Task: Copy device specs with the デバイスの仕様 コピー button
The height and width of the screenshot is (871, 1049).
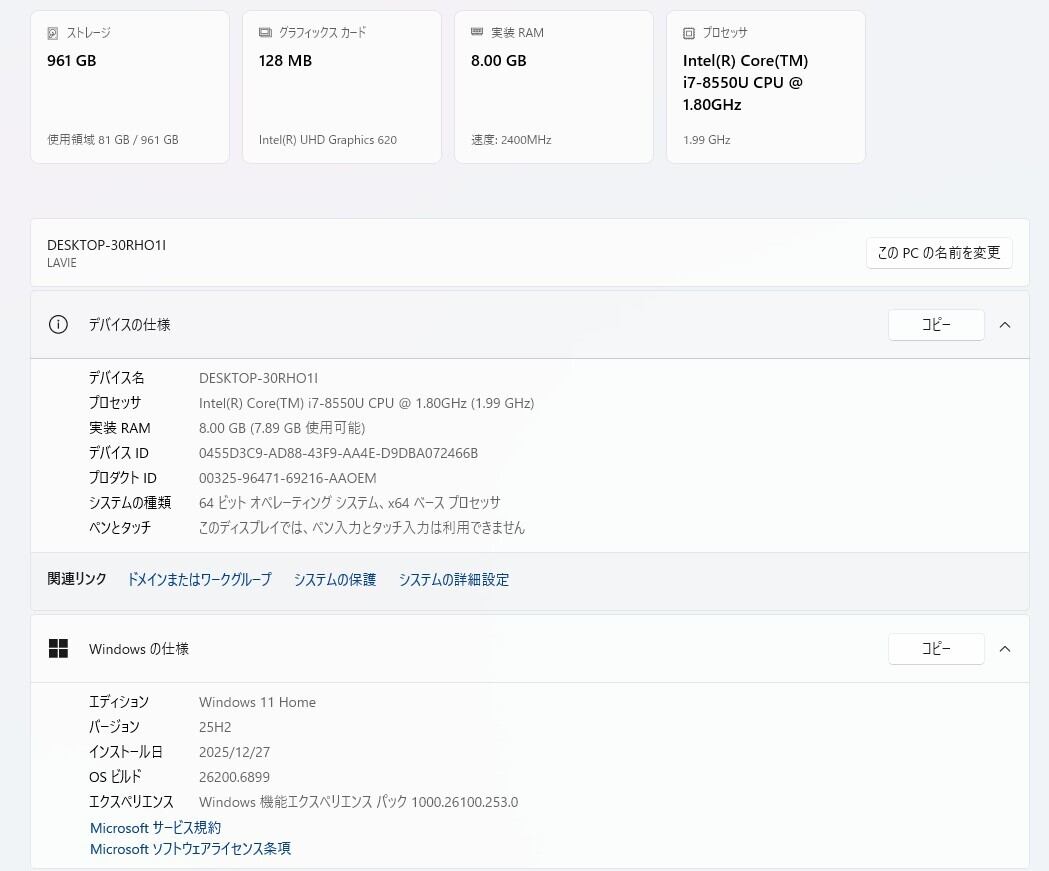Action: [935, 325]
